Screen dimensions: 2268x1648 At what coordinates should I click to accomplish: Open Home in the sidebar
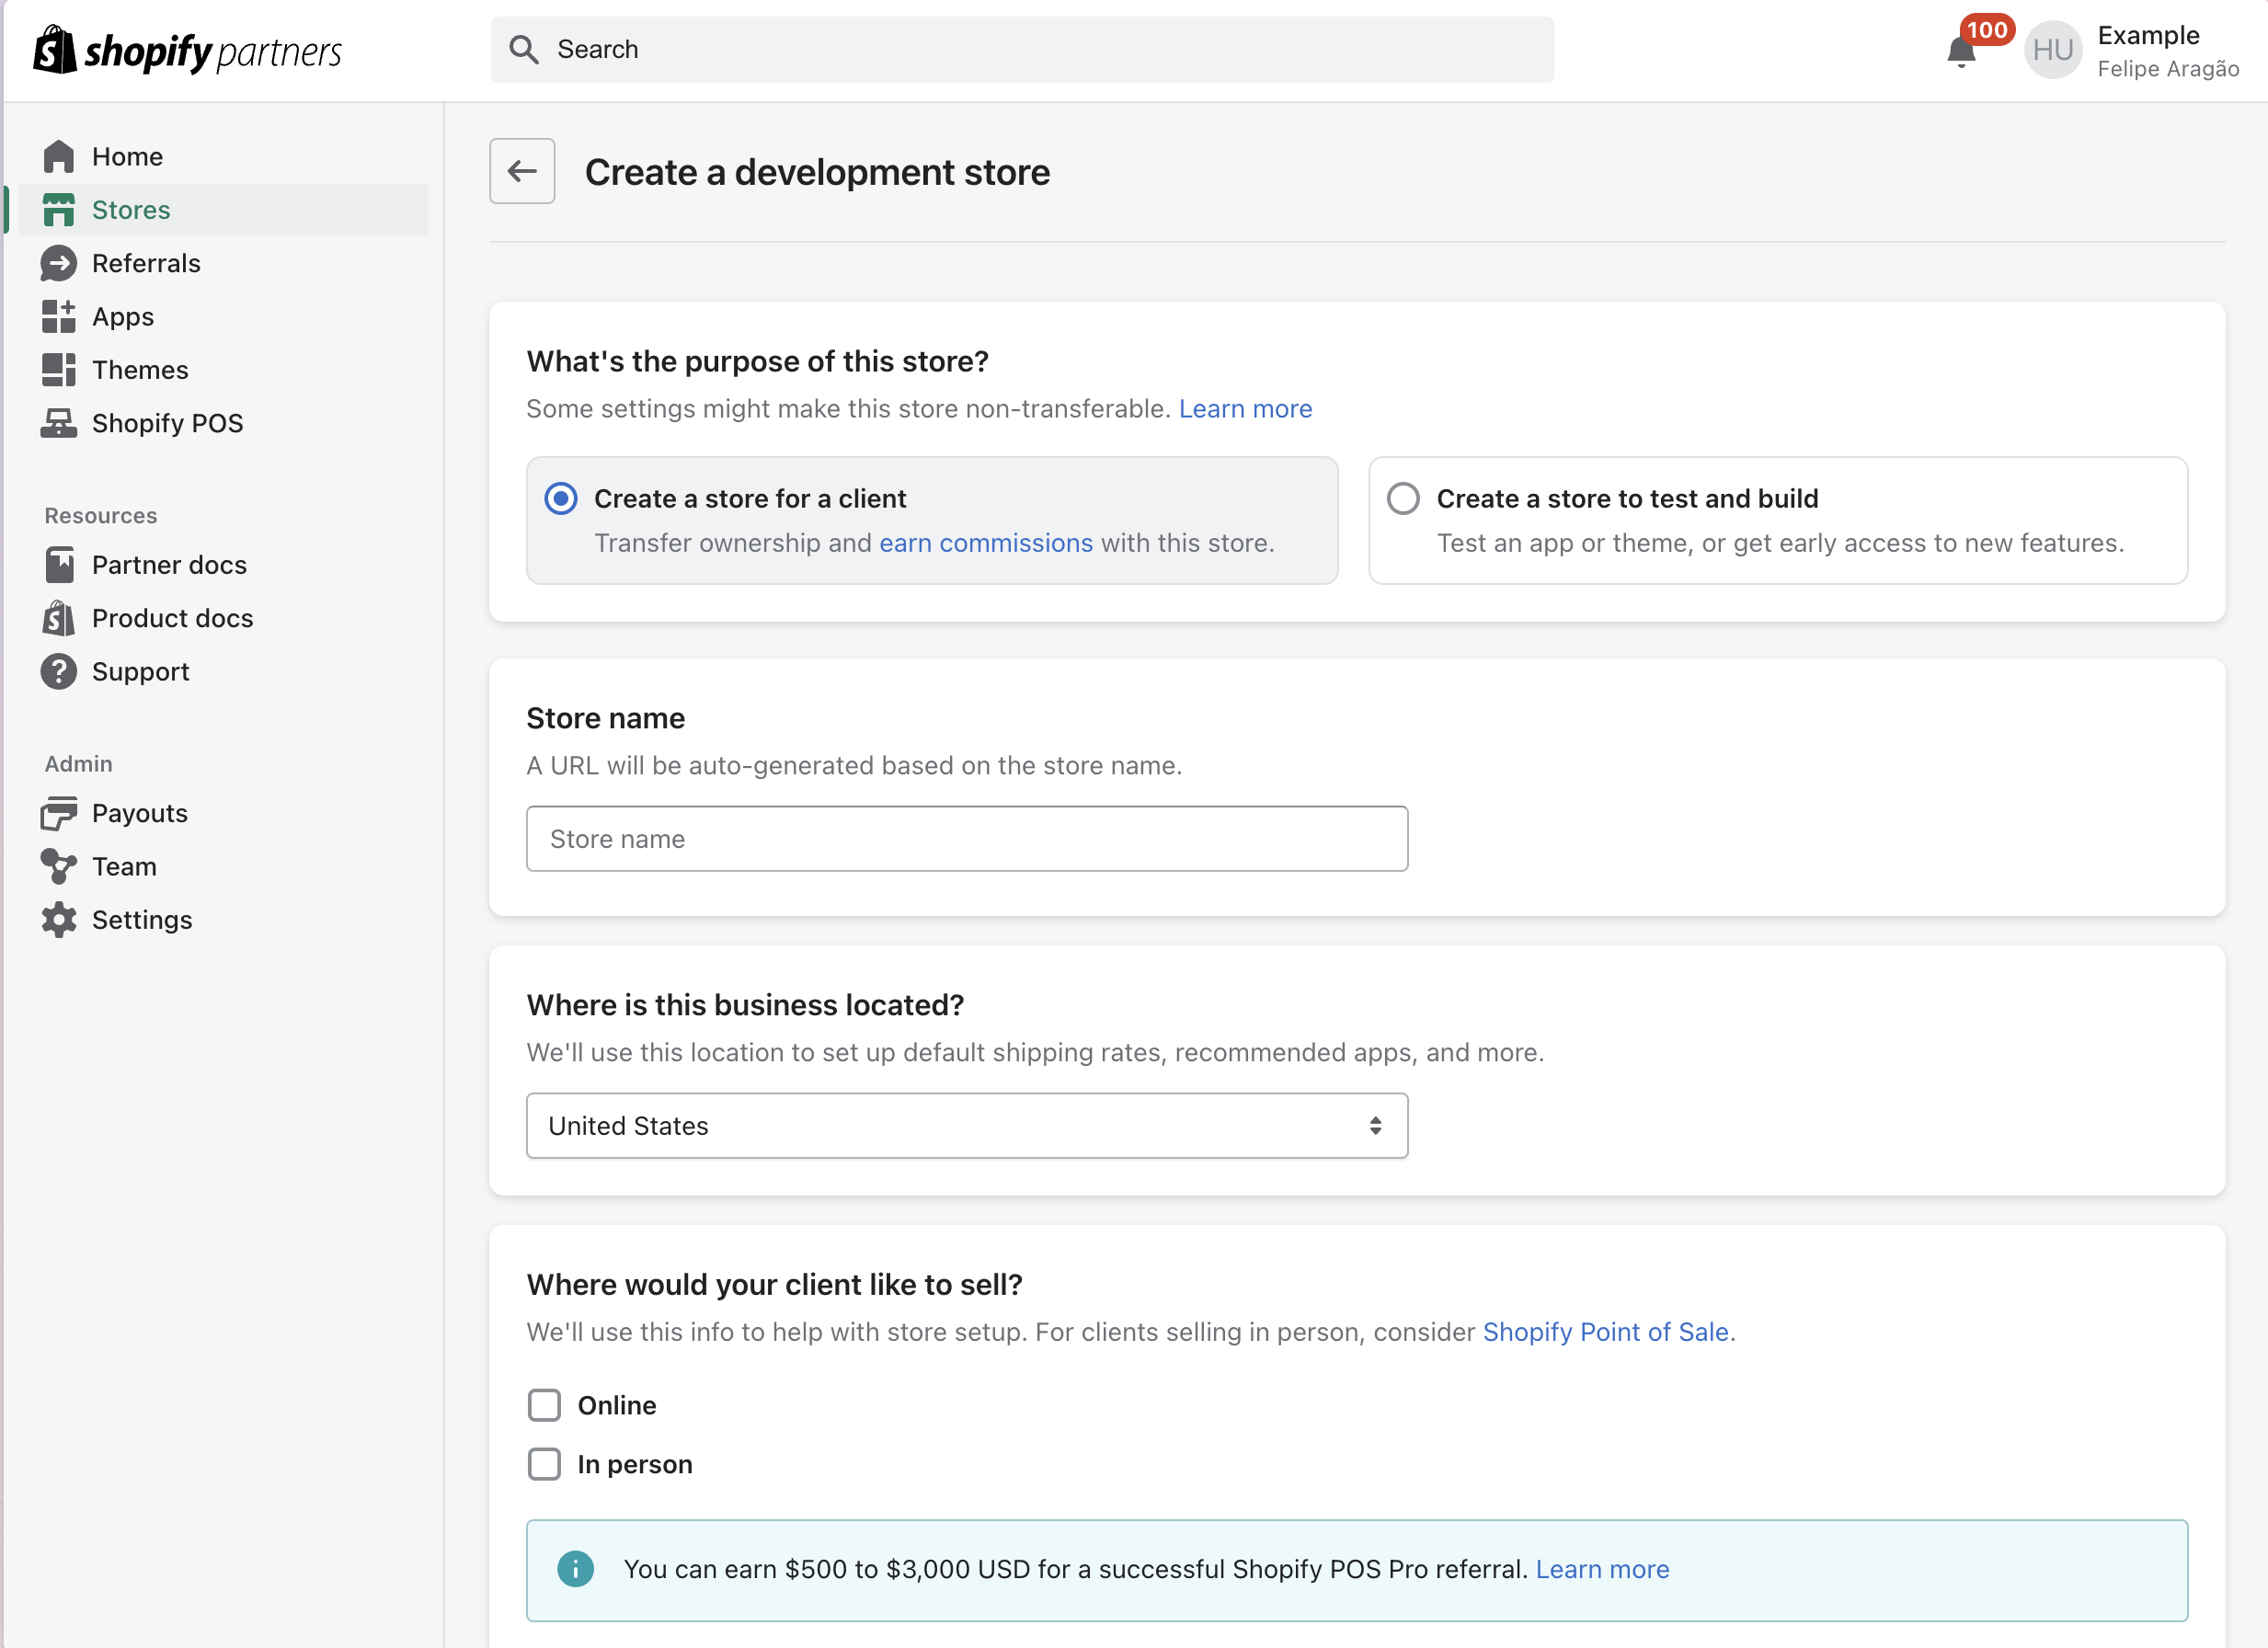click(223, 157)
